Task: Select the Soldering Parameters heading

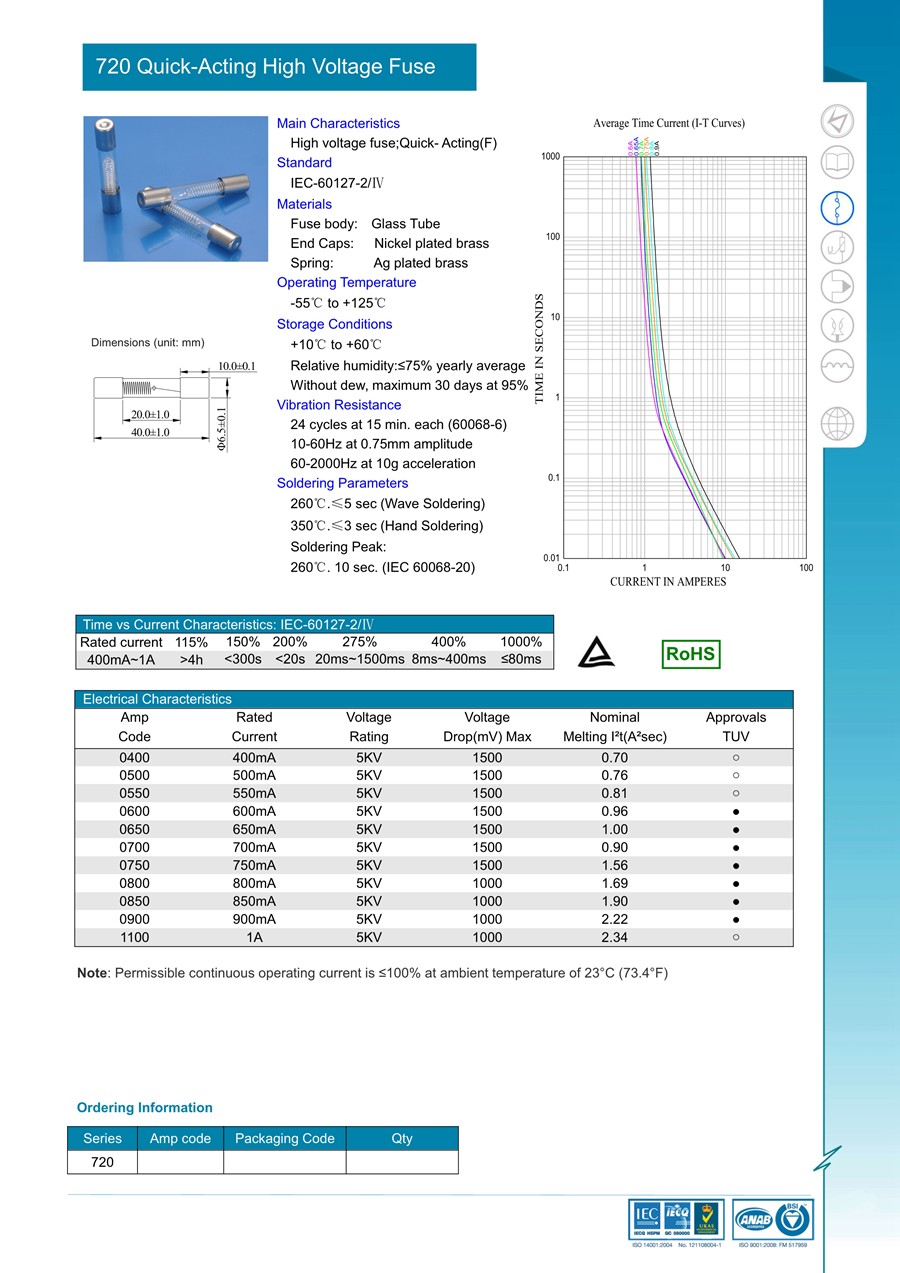Action: [x=342, y=483]
